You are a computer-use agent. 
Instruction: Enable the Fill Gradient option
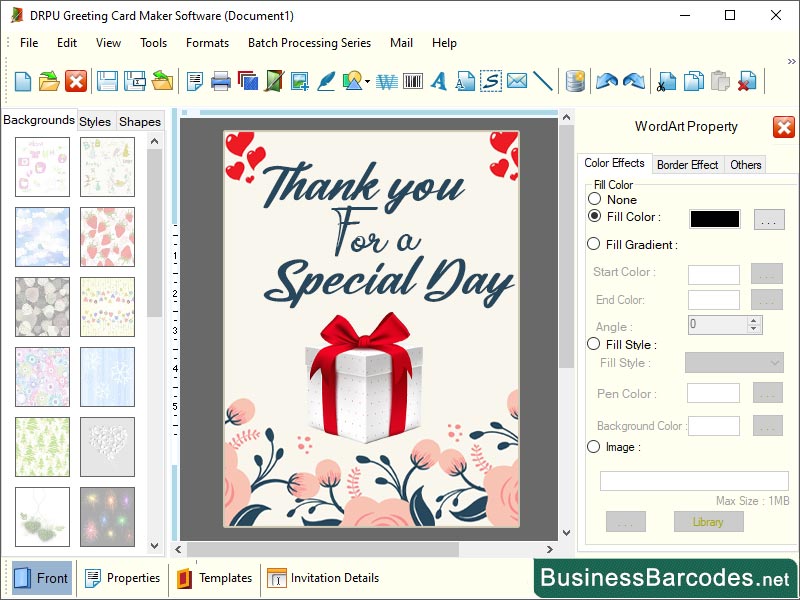point(595,245)
